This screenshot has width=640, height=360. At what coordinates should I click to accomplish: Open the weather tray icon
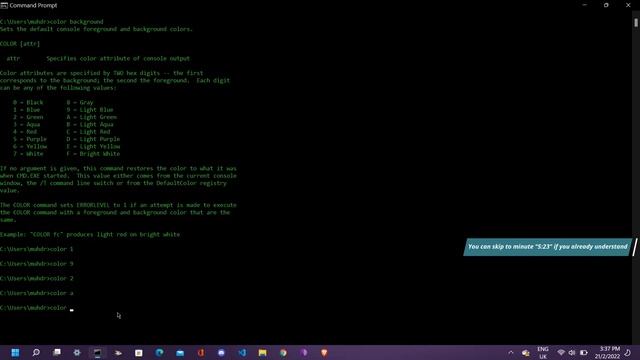pyautogui.click(x=526, y=353)
